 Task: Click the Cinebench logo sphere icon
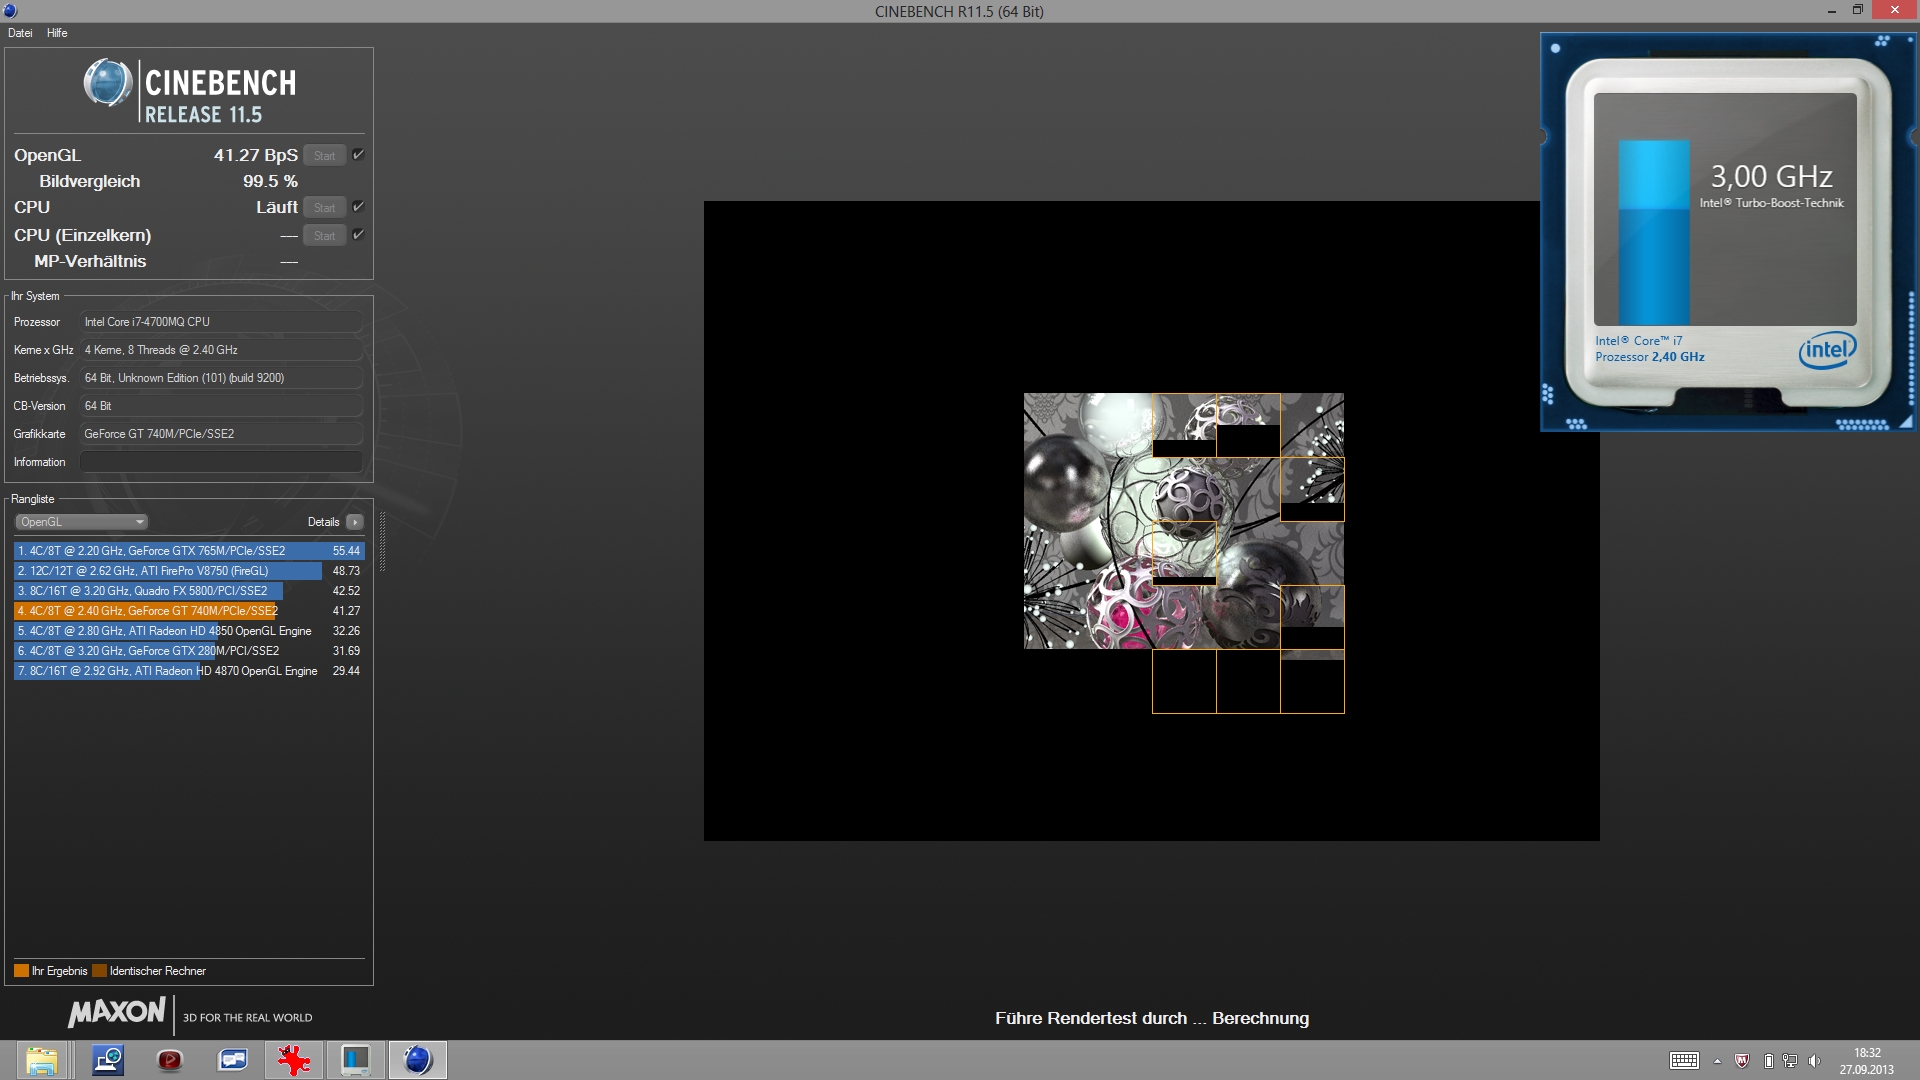click(108, 83)
